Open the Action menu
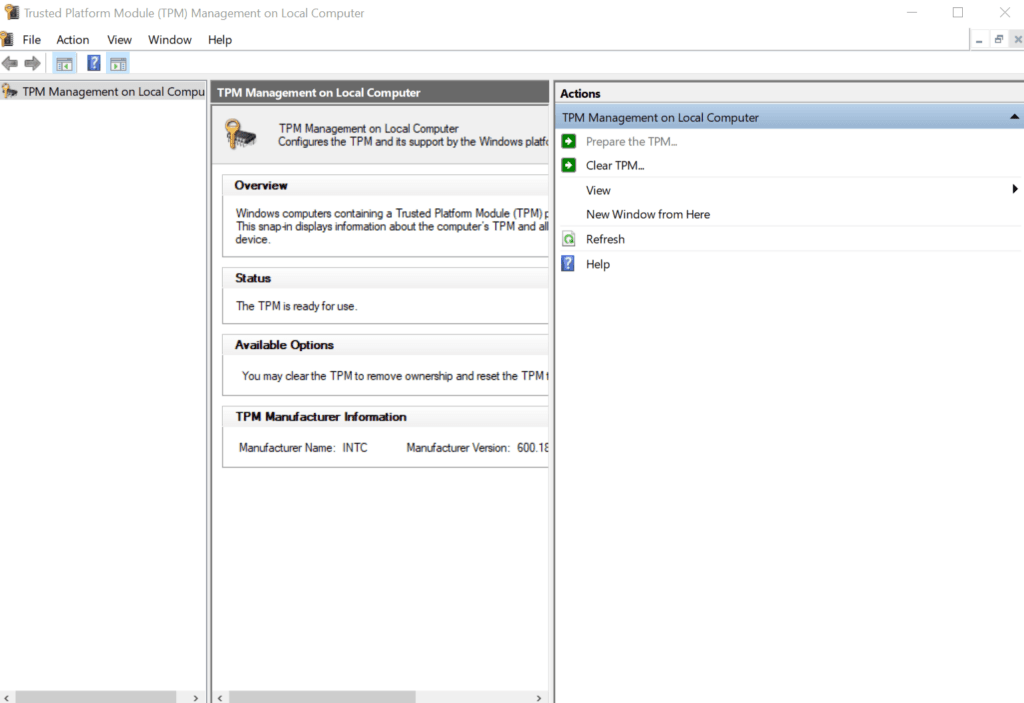The height and width of the screenshot is (703, 1024). point(72,39)
